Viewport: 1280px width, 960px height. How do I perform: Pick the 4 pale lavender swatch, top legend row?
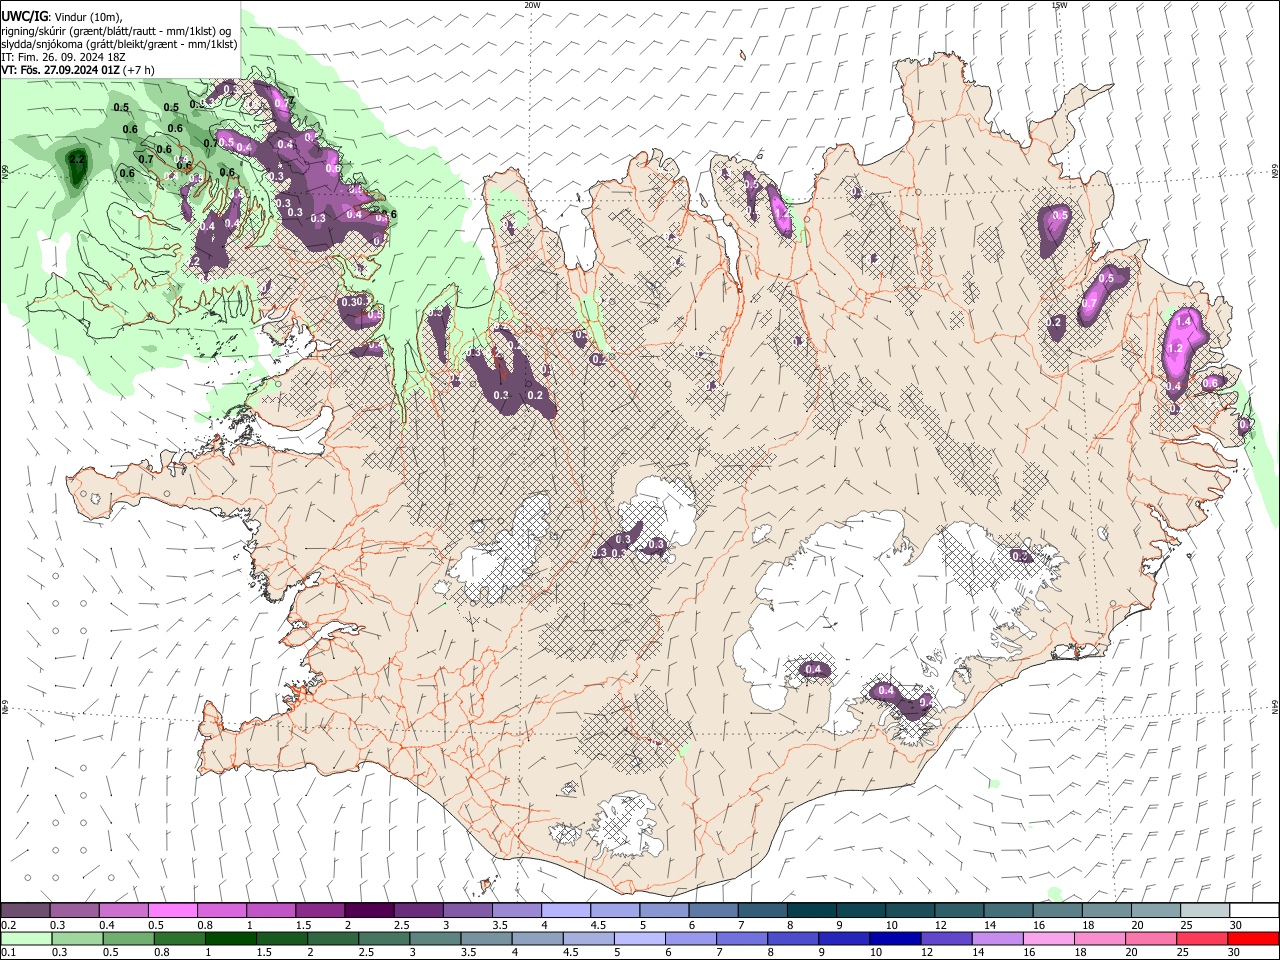coord(565,910)
